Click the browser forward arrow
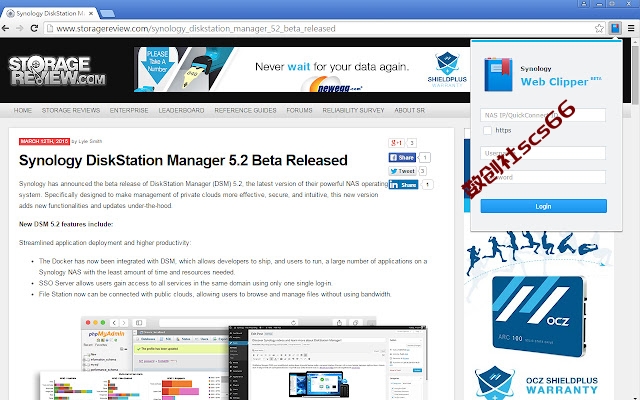 tap(20, 28)
